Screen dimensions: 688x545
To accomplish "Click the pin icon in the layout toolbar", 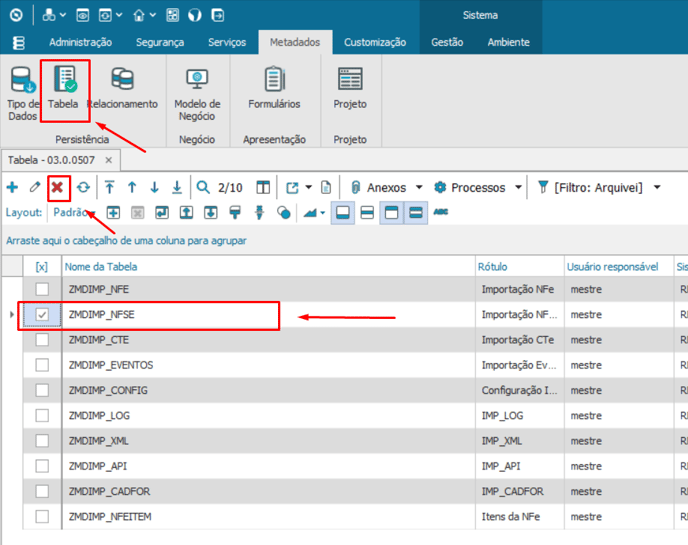I will click(259, 213).
